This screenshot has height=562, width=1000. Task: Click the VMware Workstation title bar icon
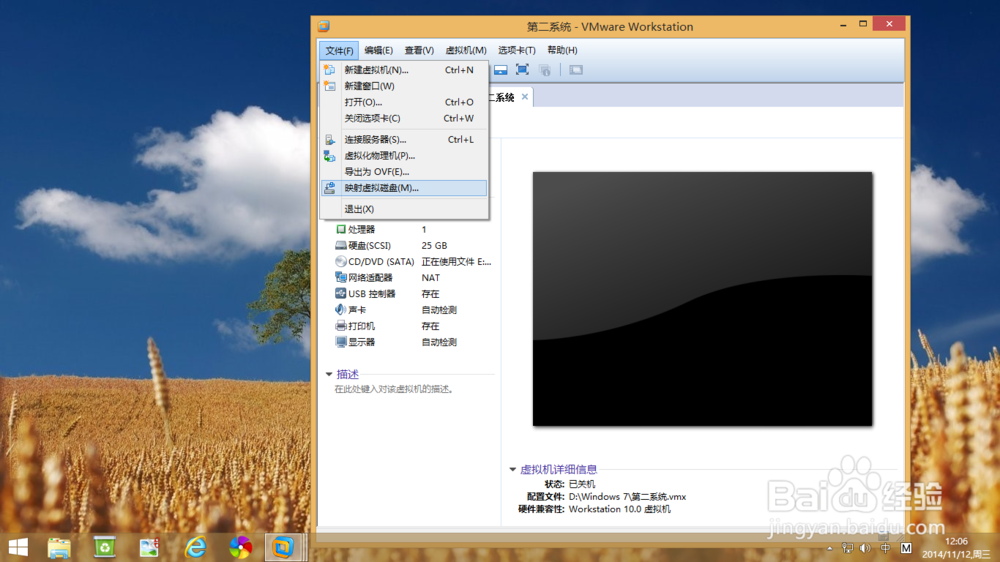(x=324, y=26)
